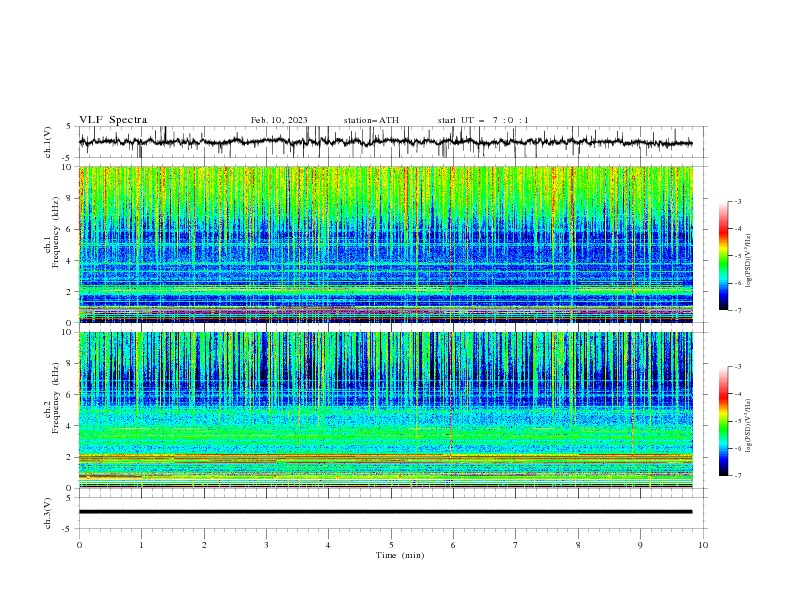Click the time axis tick label "3"
This screenshot has height=612, width=792.
(266, 545)
